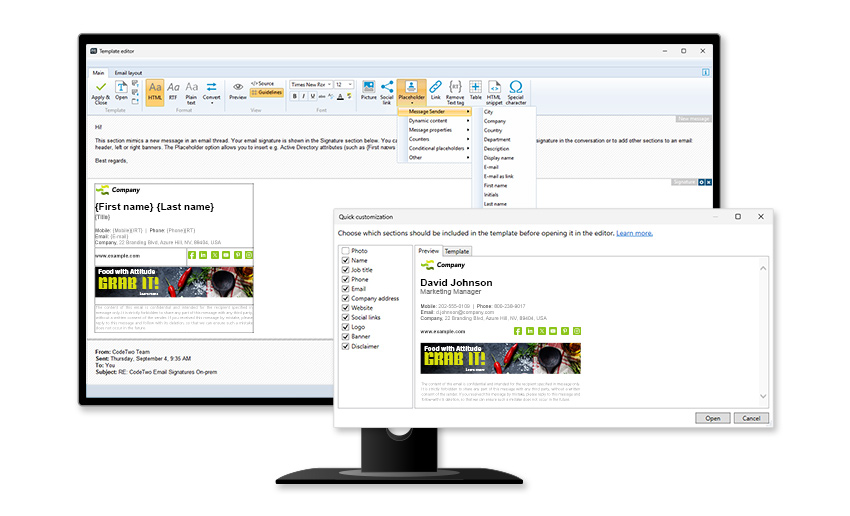The height and width of the screenshot is (516, 850).
Task: Click the Table insert icon
Action: click(x=475, y=88)
